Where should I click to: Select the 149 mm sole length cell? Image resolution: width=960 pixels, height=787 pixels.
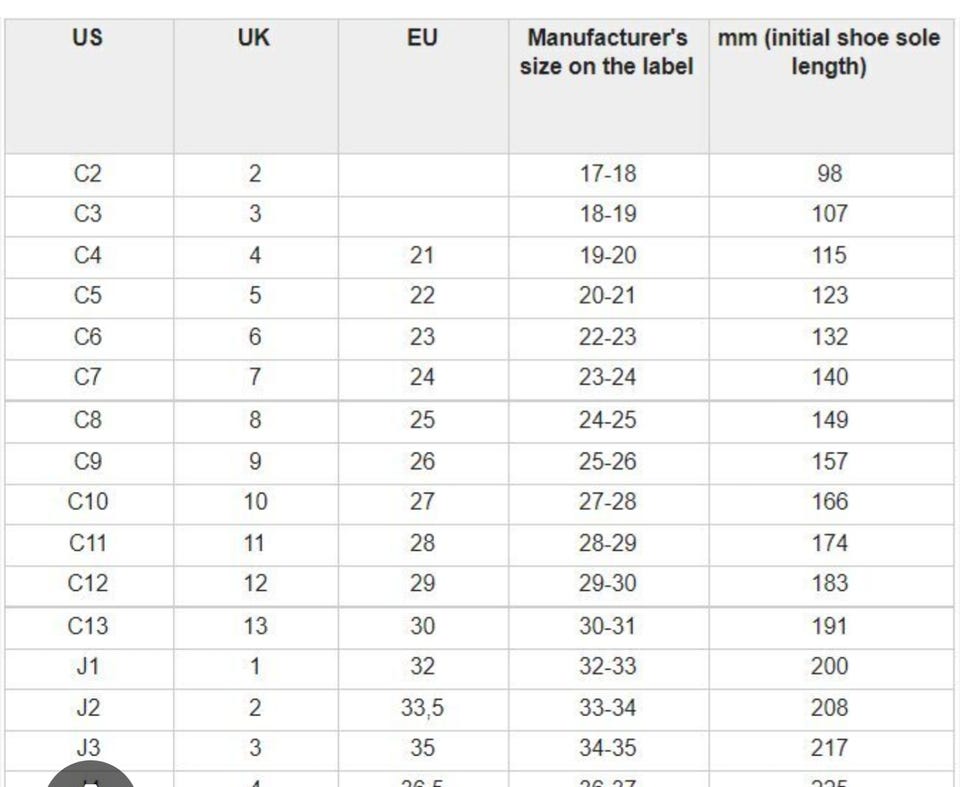click(x=830, y=420)
